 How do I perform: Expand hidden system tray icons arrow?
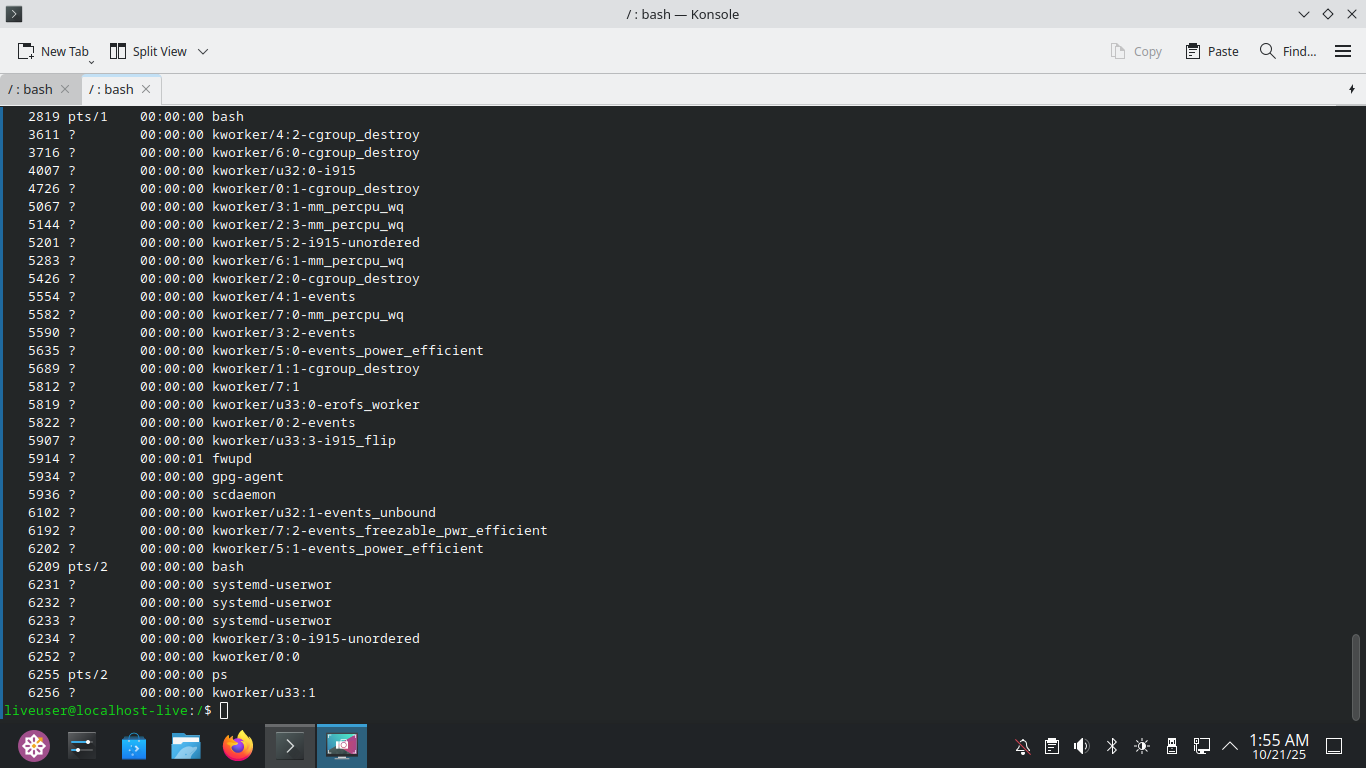coord(1230,746)
